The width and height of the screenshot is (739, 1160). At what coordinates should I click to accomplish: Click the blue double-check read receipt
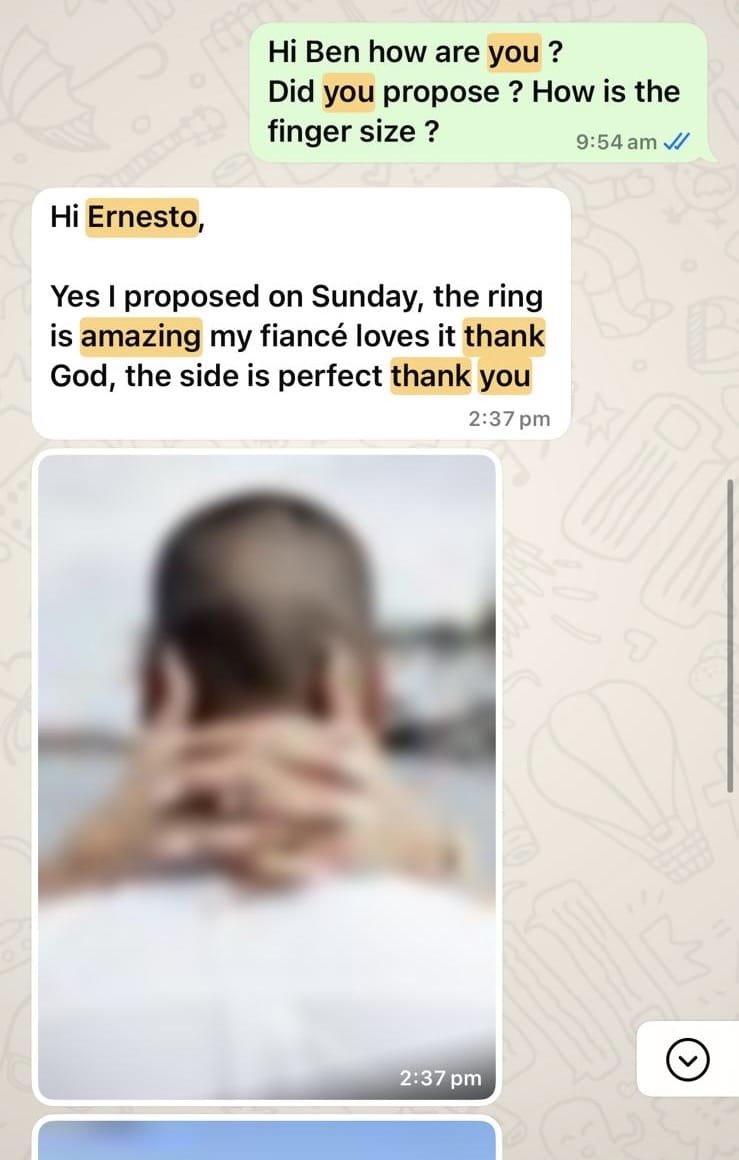pos(677,141)
